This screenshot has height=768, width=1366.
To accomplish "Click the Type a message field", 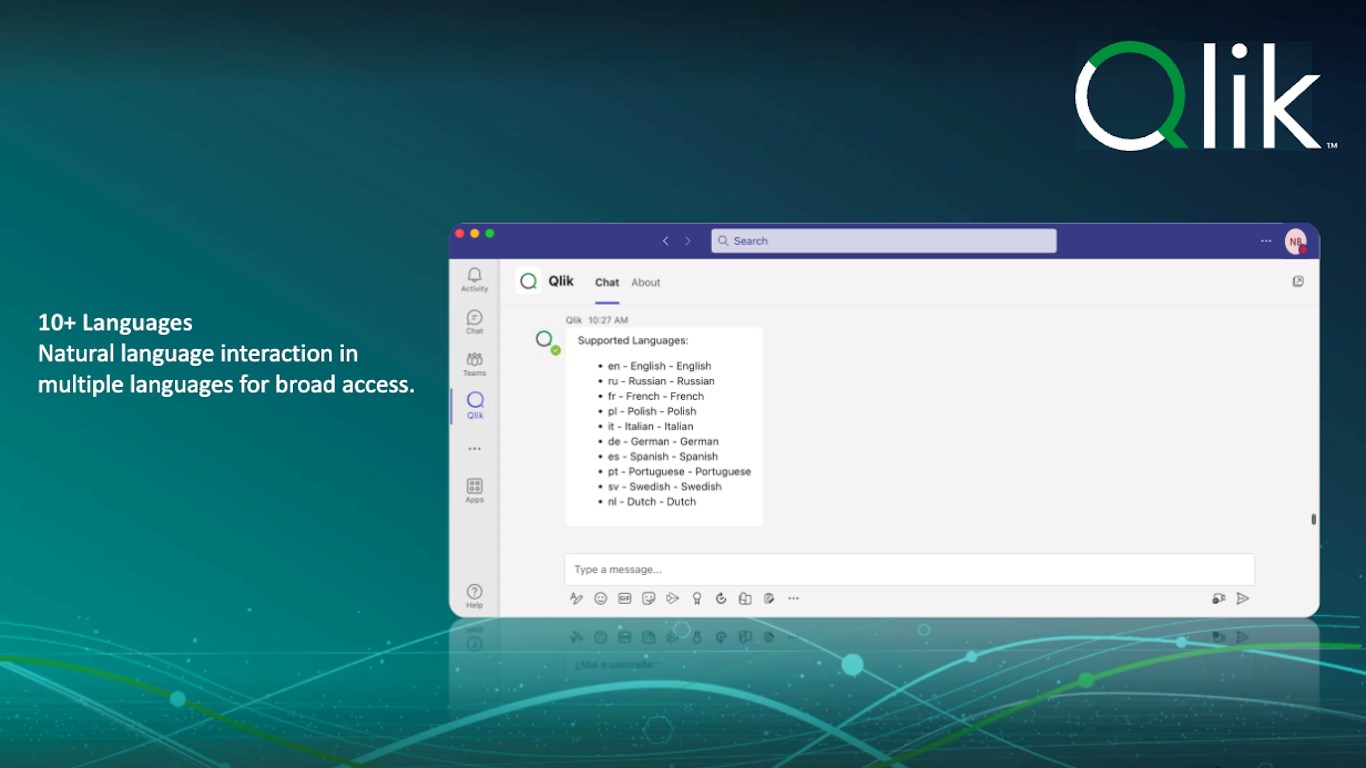I will click(x=909, y=570).
